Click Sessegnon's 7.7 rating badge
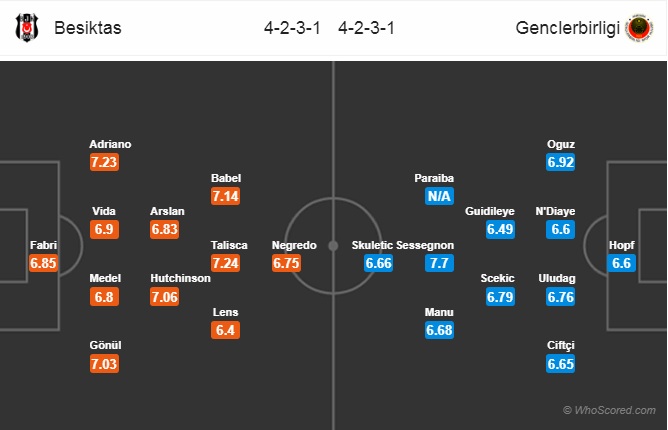Screen dimensions: 668x430 point(439,263)
